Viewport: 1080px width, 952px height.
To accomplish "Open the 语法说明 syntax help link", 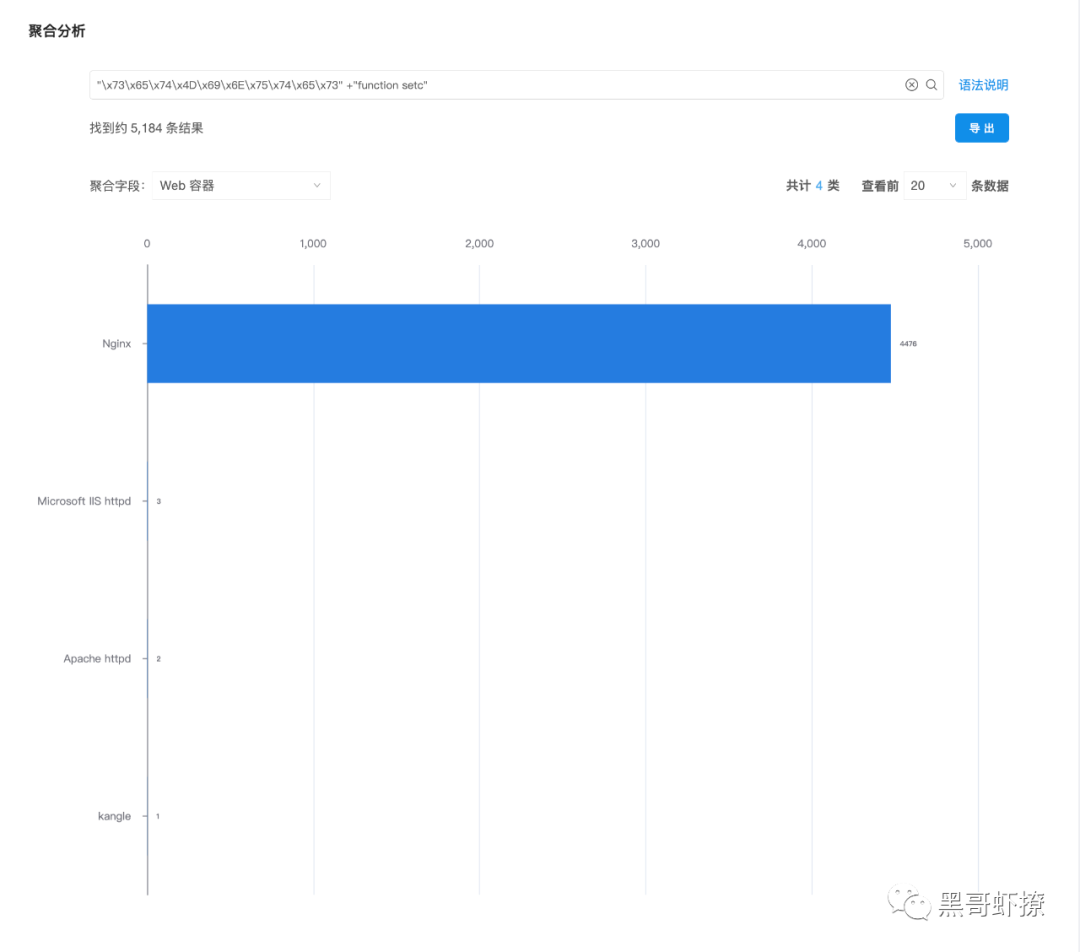I will coord(983,85).
